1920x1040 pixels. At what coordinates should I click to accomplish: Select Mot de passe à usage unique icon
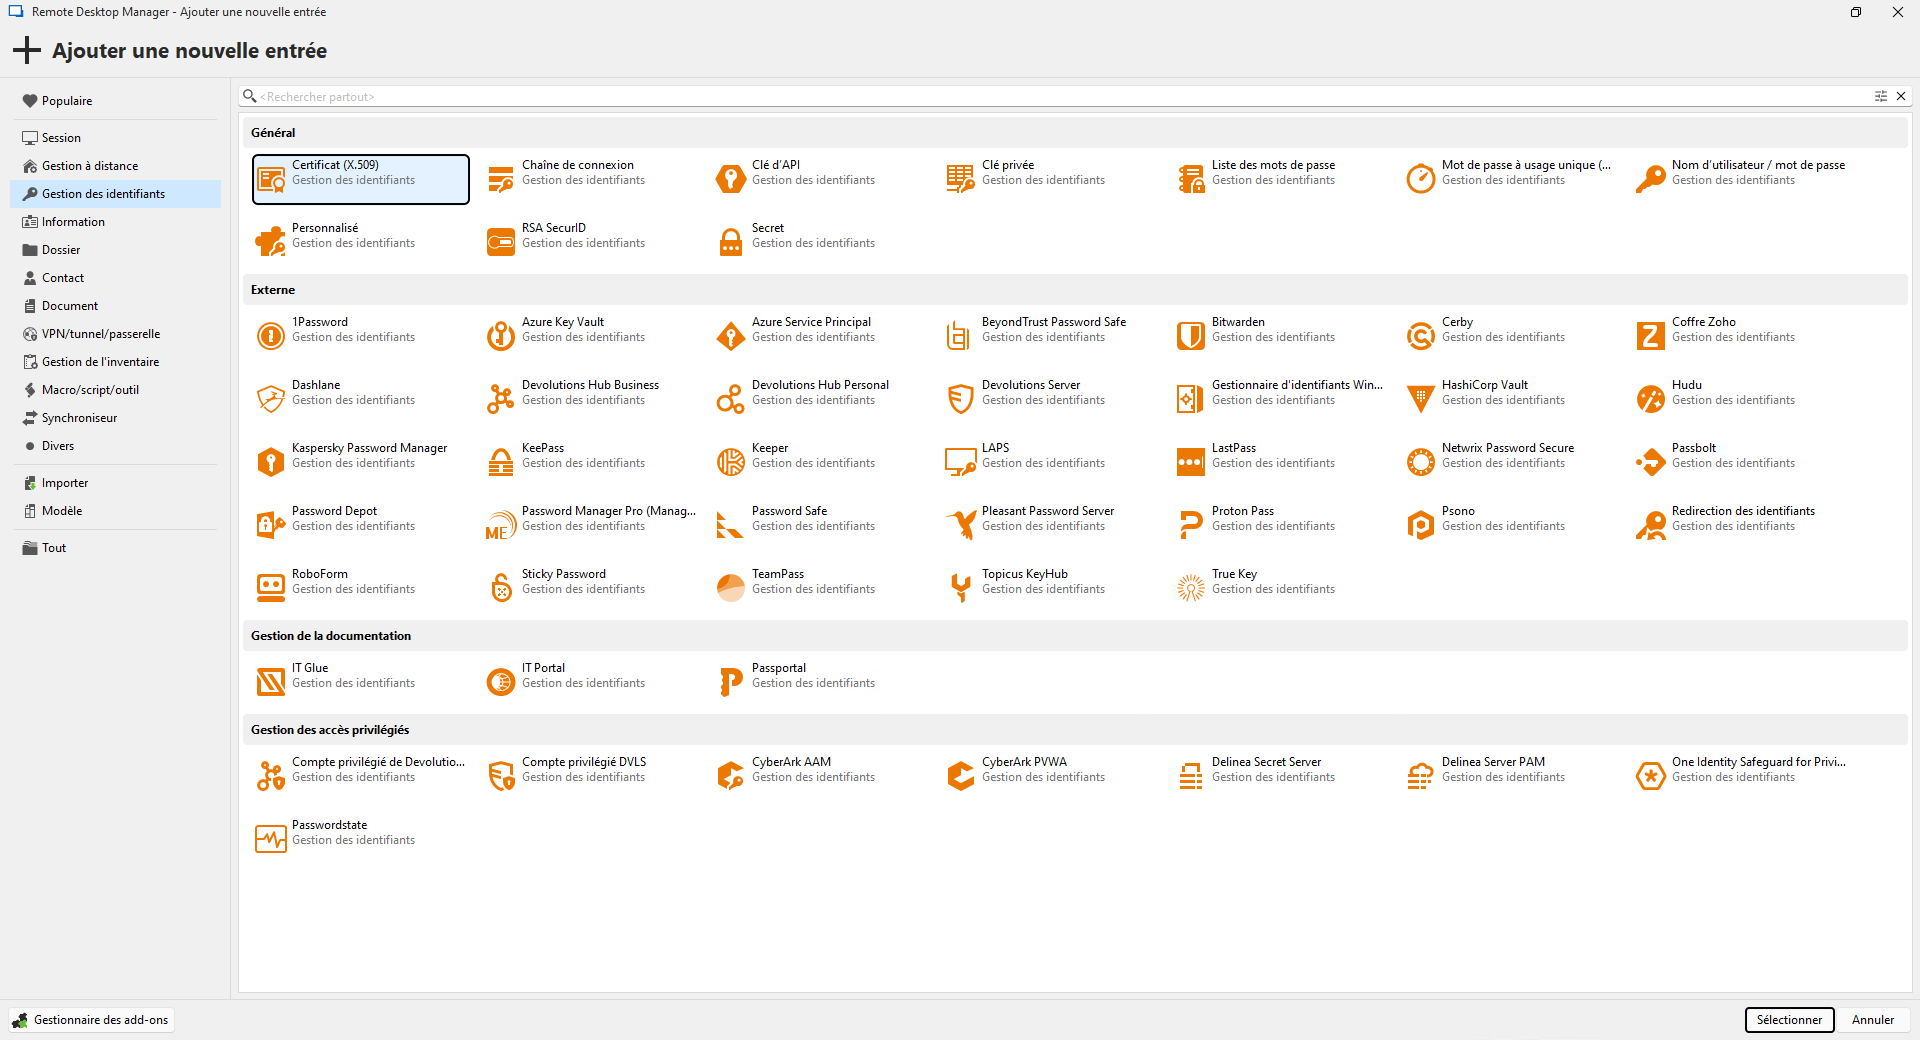point(1421,179)
